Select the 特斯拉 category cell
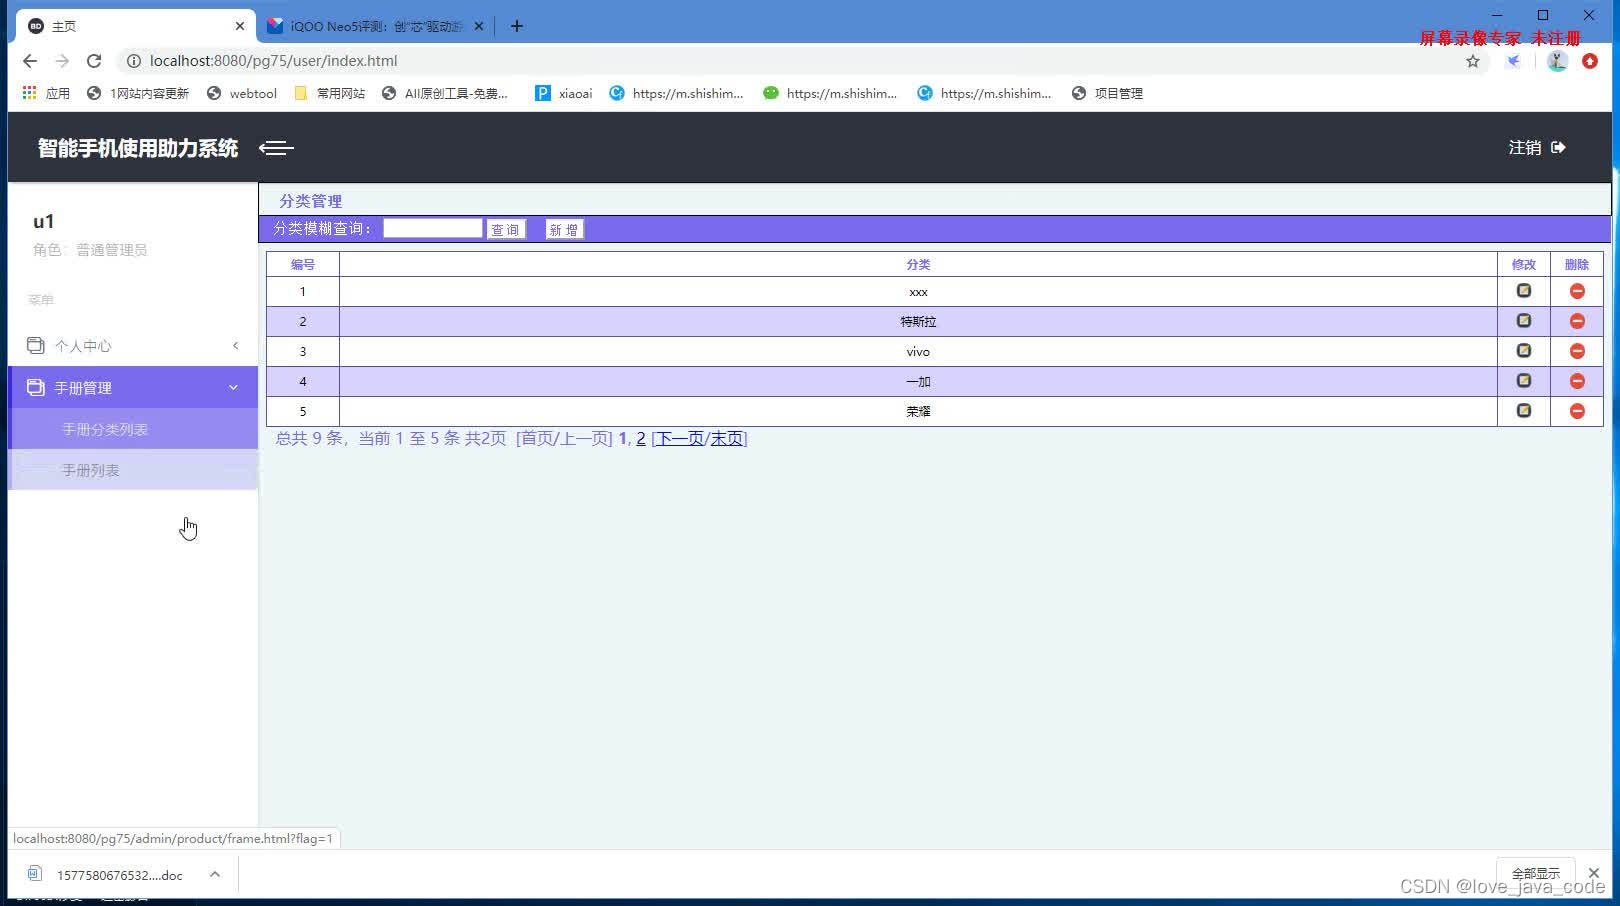 (918, 321)
